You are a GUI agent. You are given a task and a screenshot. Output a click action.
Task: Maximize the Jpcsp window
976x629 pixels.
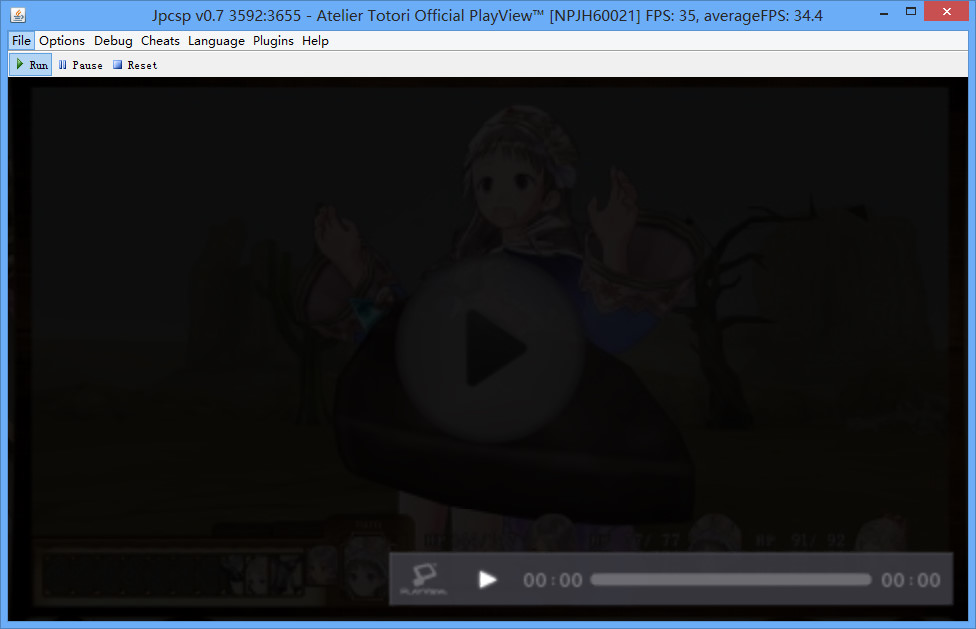tap(911, 12)
